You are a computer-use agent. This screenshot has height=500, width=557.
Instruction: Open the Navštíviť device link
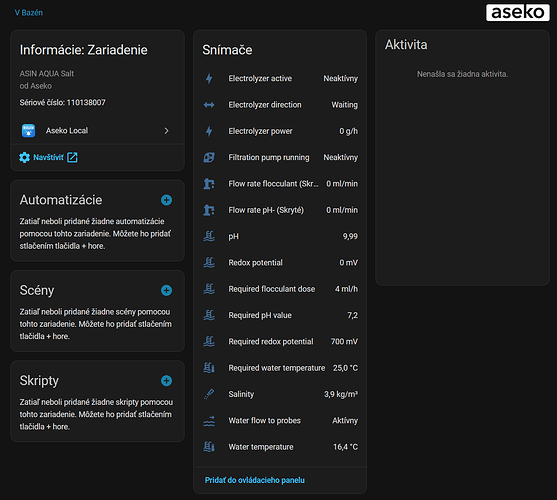click(x=48, y=157)
